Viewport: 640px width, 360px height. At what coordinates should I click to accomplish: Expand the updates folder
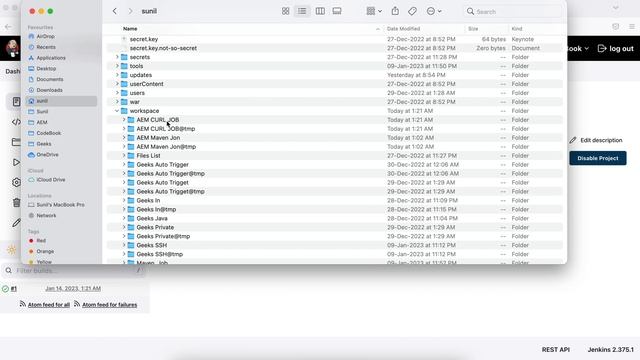point(117,75)
